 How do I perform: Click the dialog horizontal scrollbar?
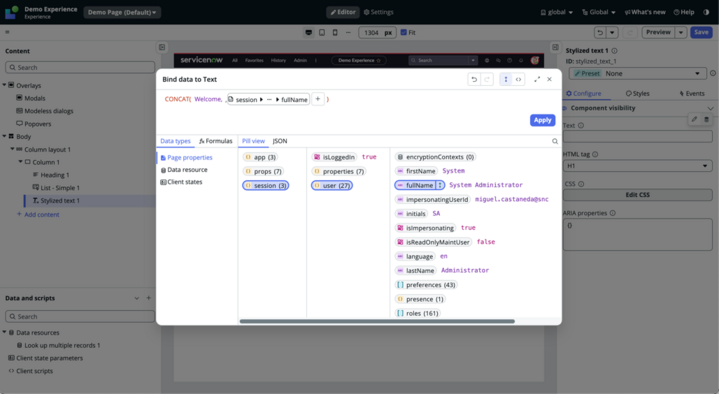click(x=377, y=322)
